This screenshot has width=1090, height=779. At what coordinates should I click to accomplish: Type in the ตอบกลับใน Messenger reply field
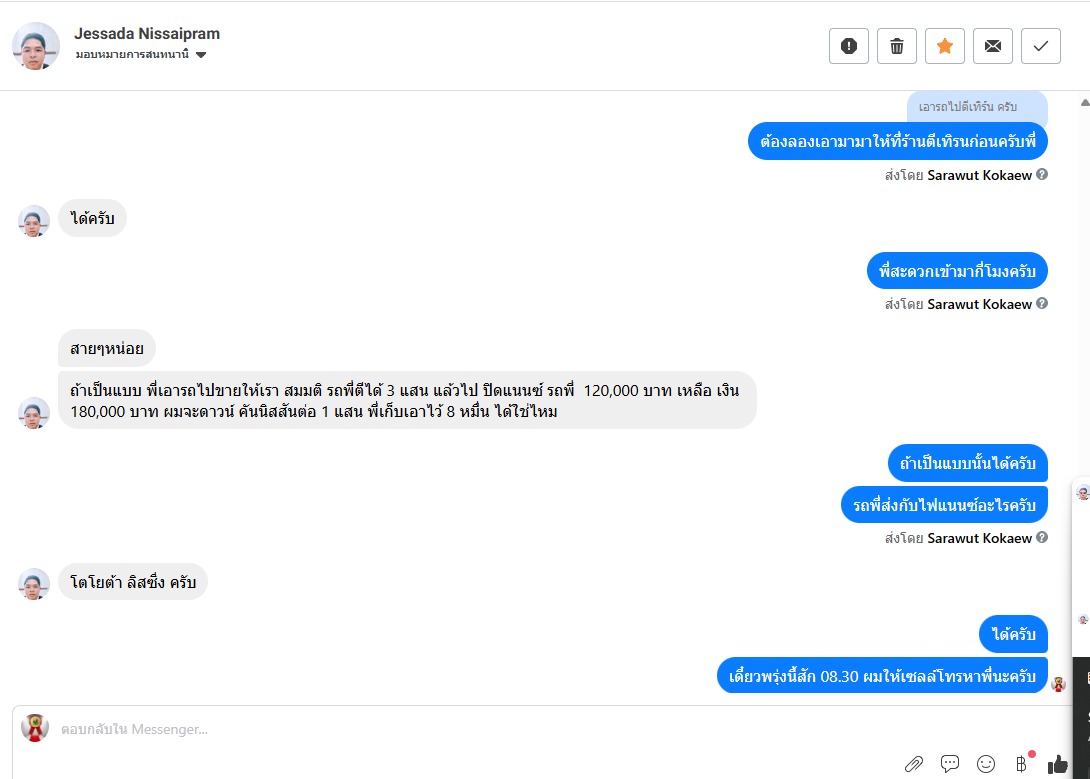pyautogui.click(x=400, y=729)
